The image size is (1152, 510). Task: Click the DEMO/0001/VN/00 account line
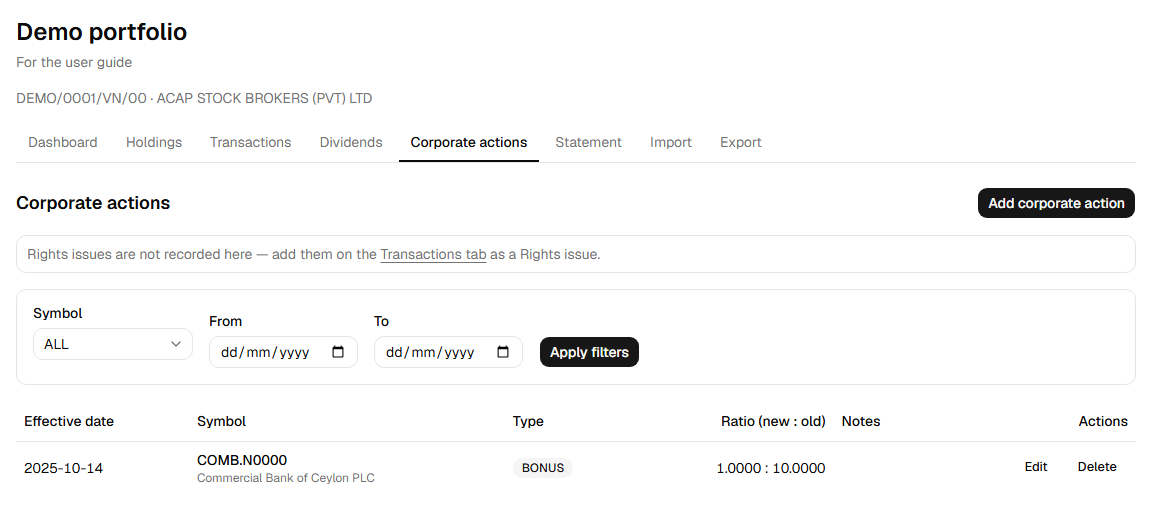(x=194, y=98)
